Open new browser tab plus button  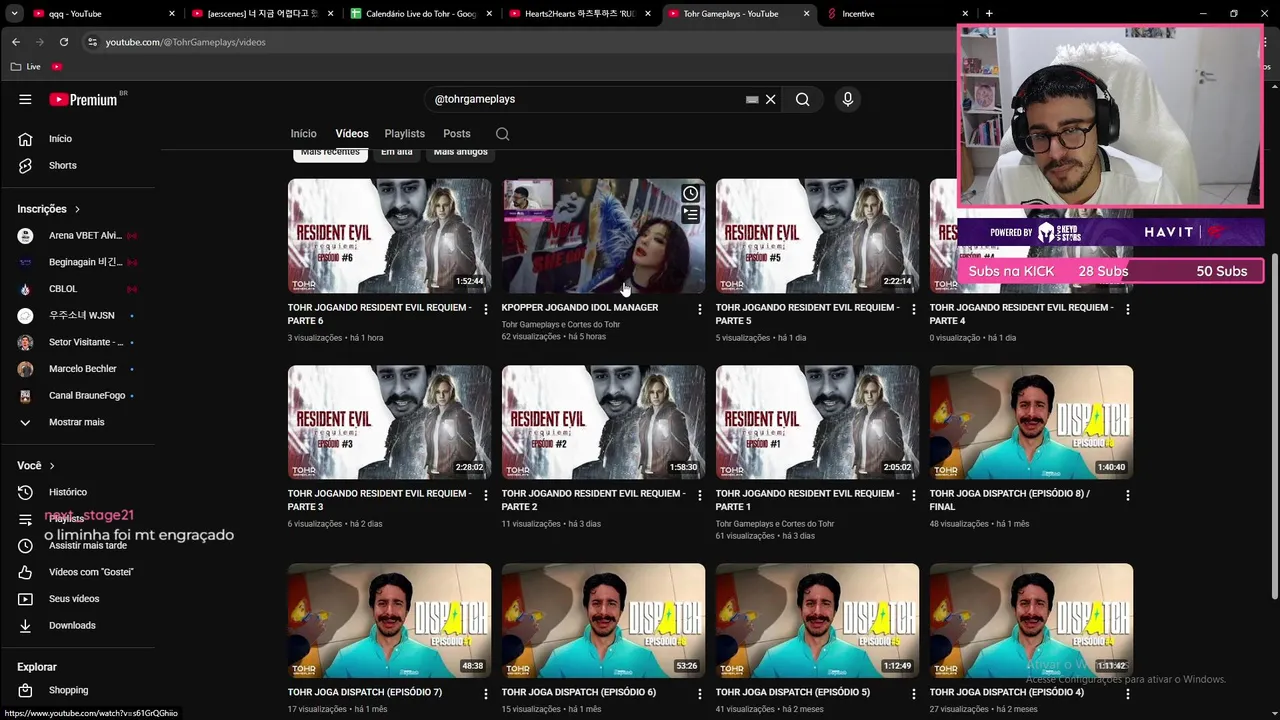pos(989,14)
